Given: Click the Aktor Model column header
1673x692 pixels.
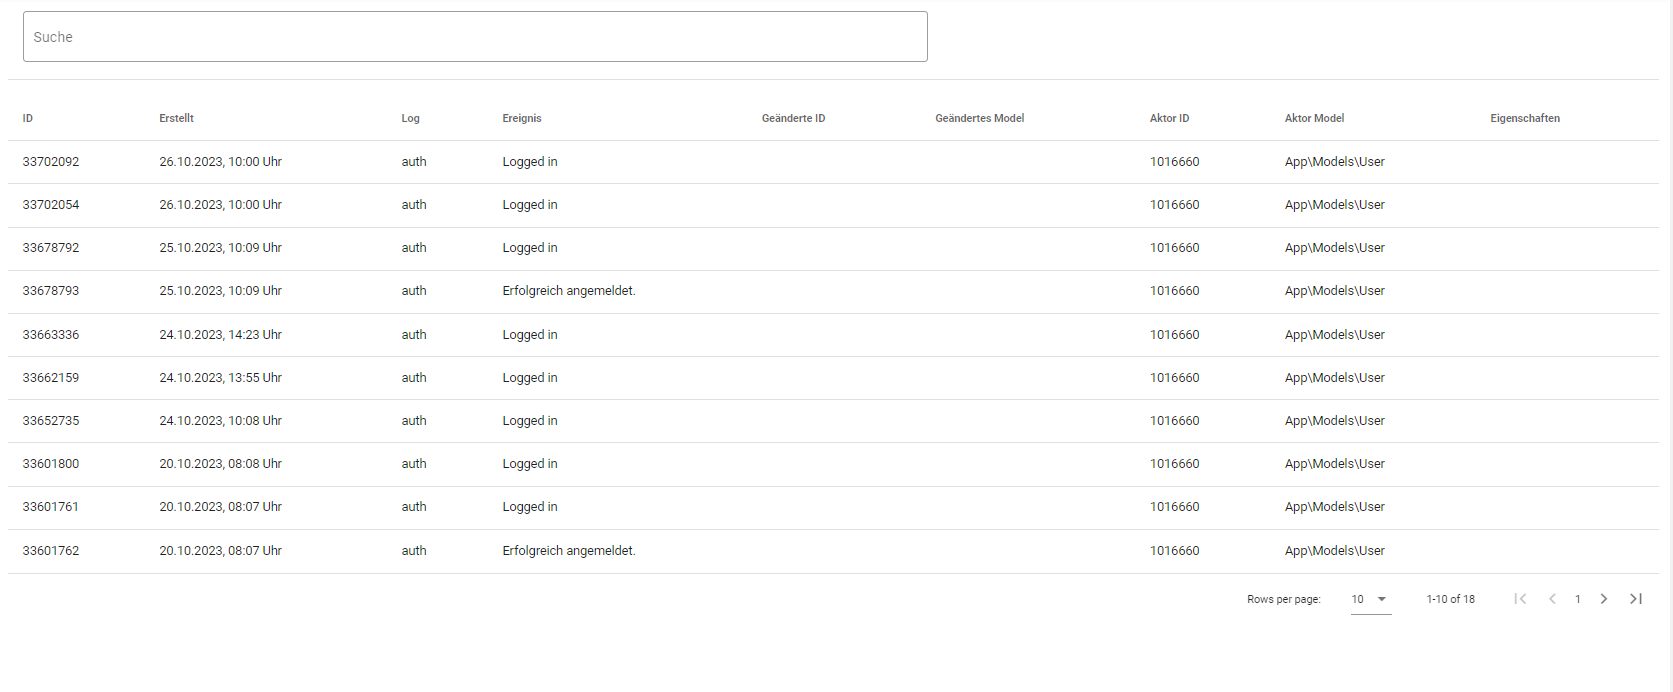Looking at the screenshot, I should [1314, 118].
